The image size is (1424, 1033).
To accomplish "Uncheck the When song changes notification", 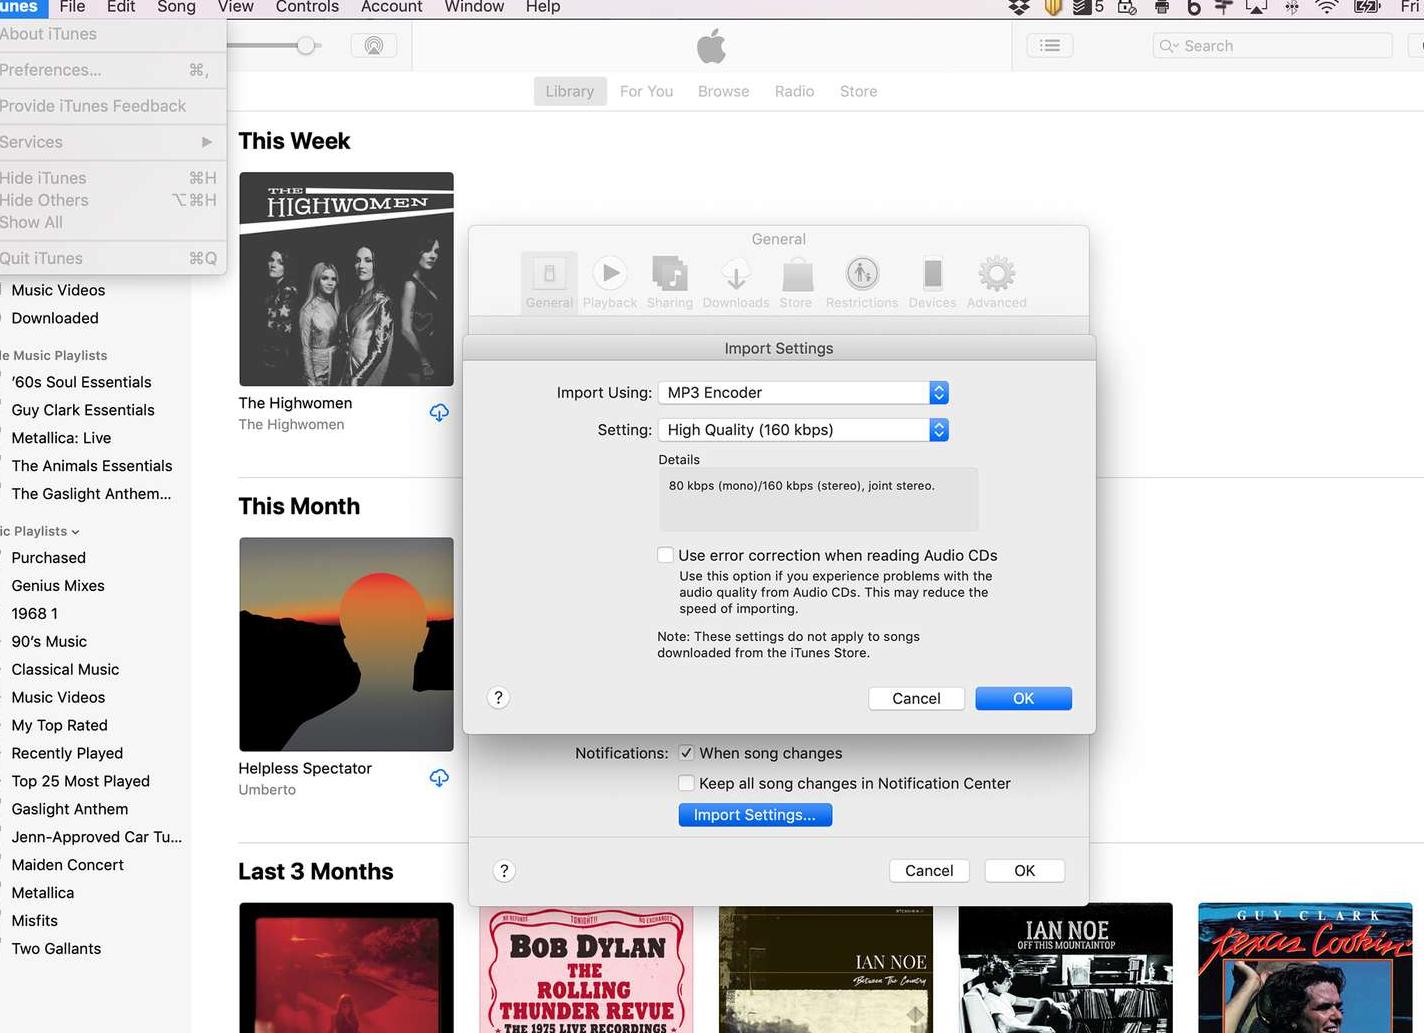I will 686,753.
